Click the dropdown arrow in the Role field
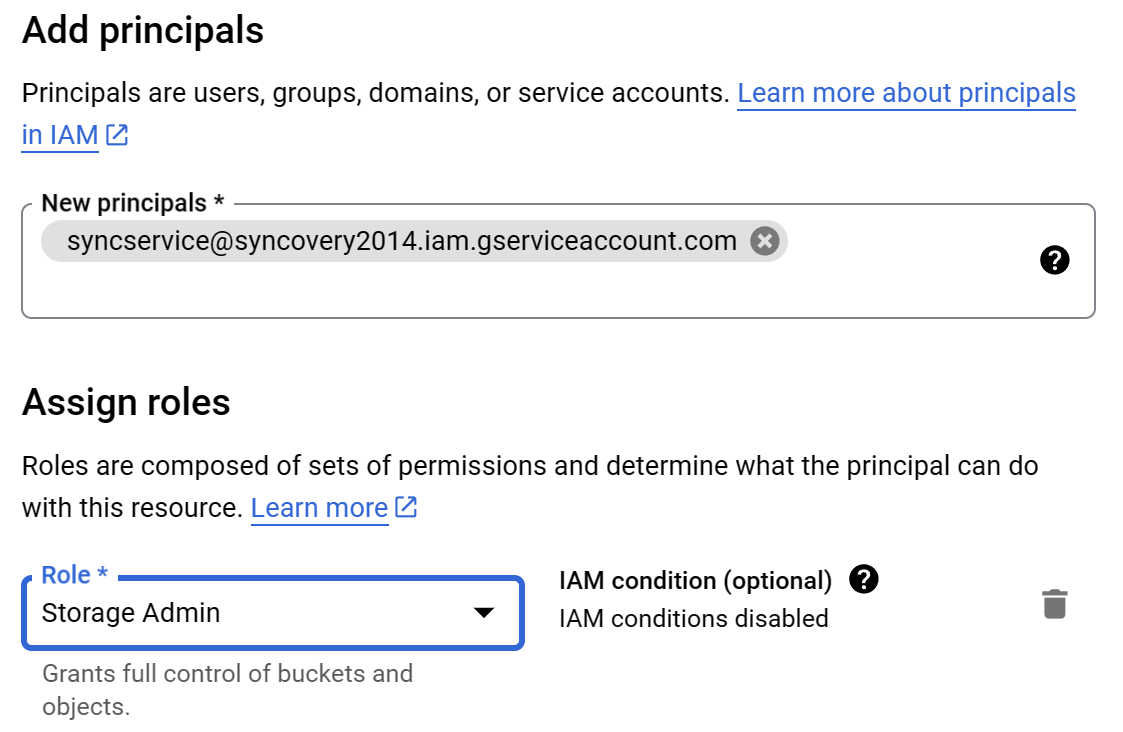The width and height of the screenshot is (1123, 732). click(x=485, y=613)
